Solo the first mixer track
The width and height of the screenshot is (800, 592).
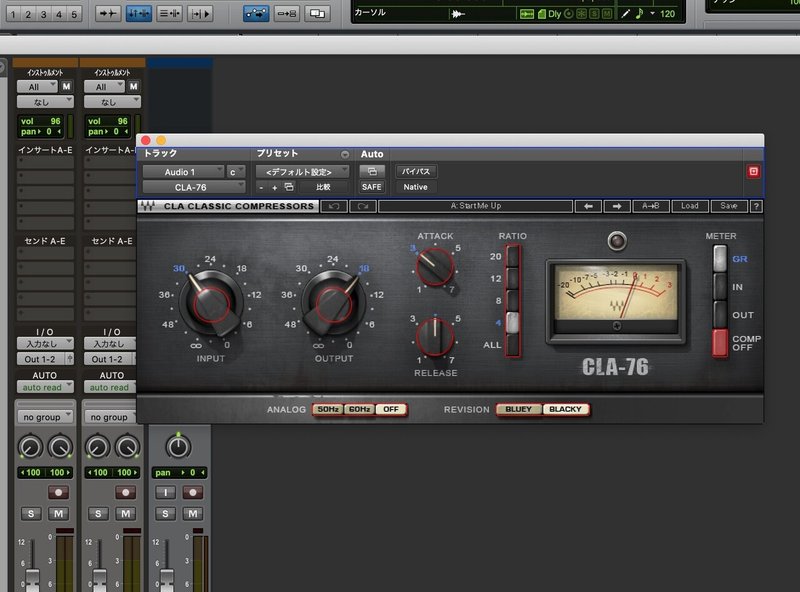tap(31, 513)
